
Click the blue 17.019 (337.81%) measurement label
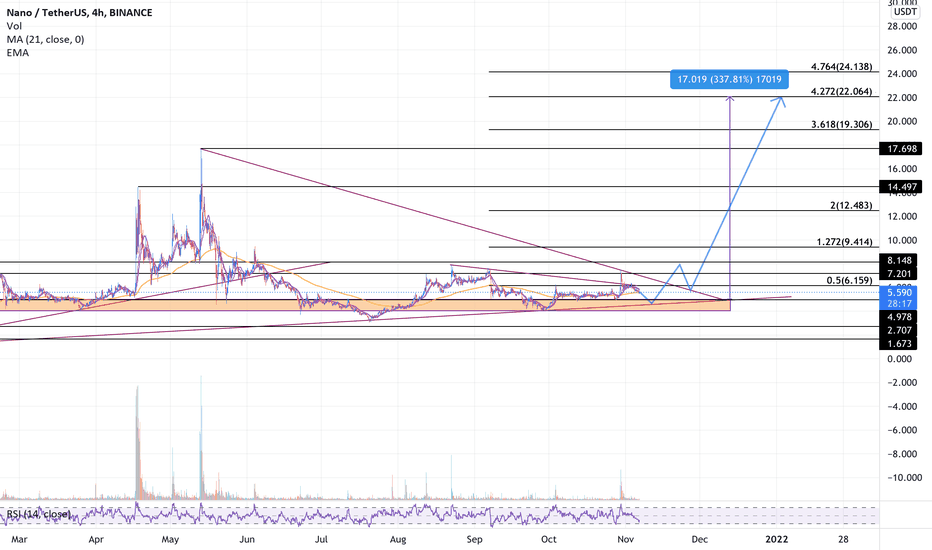tap(729, 79)
